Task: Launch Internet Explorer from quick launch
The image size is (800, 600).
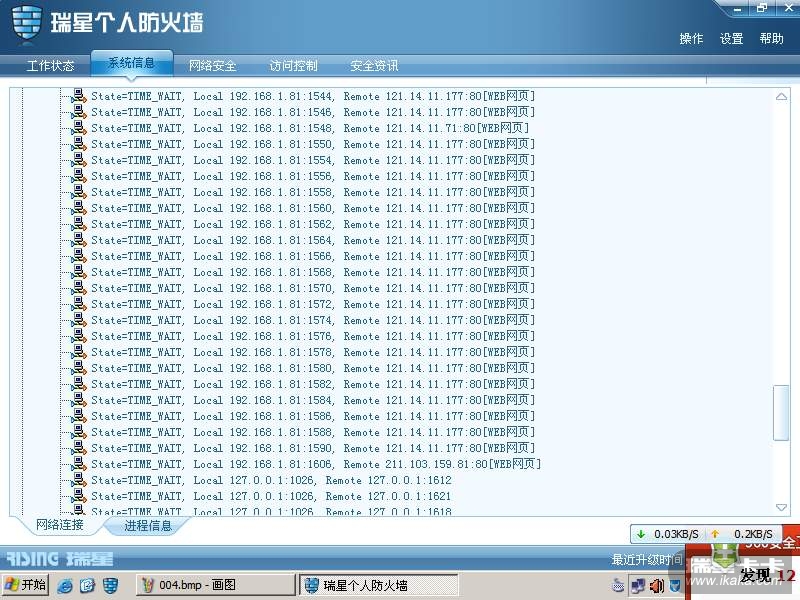Action: [65, 585]
